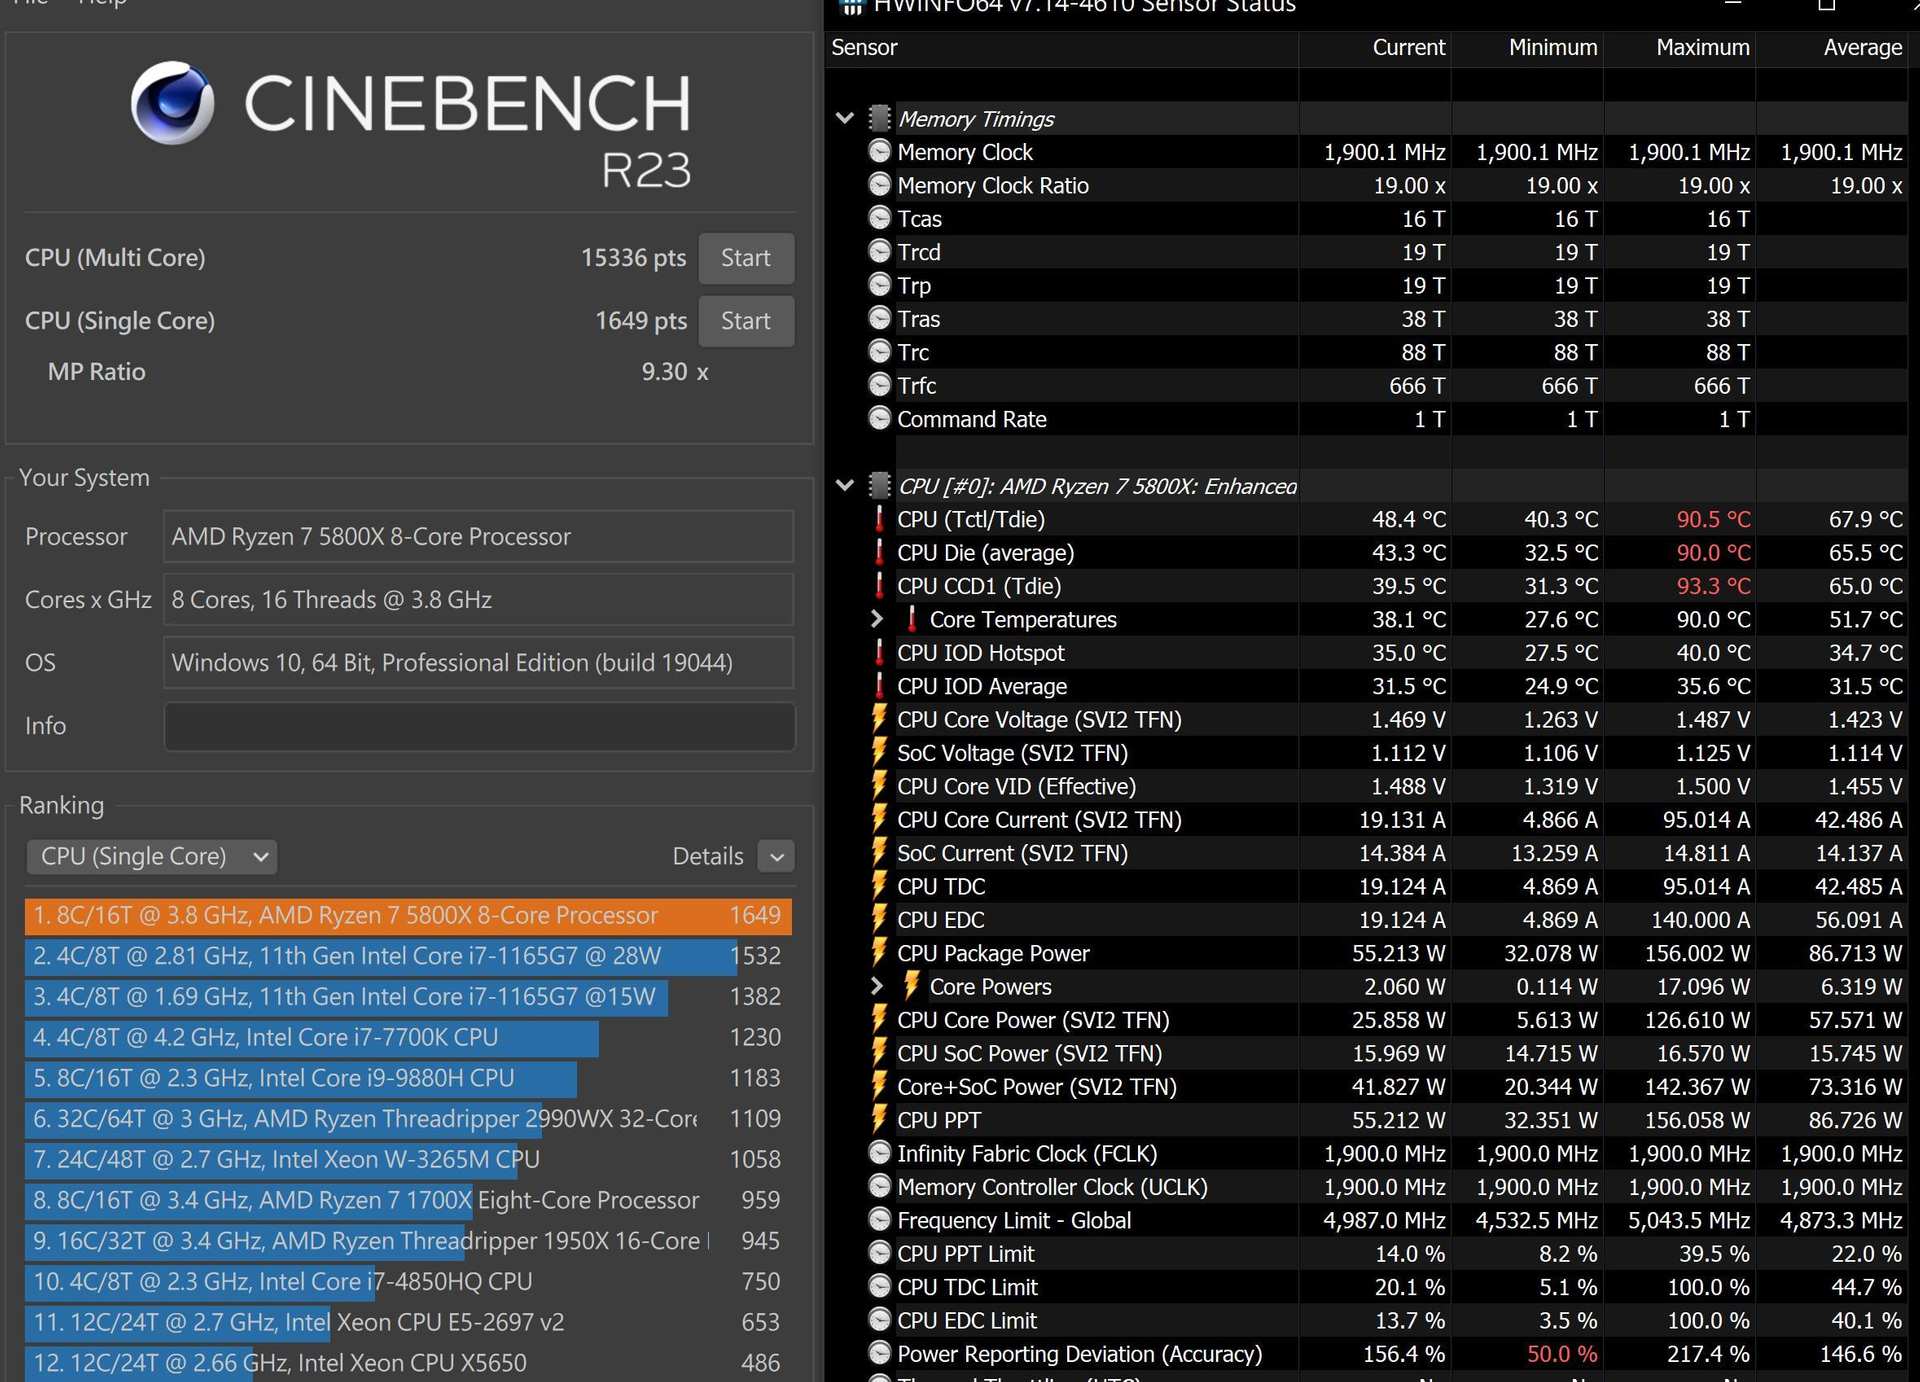The height and width of the screenshot is (1382, 1920).
Task: Click into the Info text field
Action: tap(479, 726)
